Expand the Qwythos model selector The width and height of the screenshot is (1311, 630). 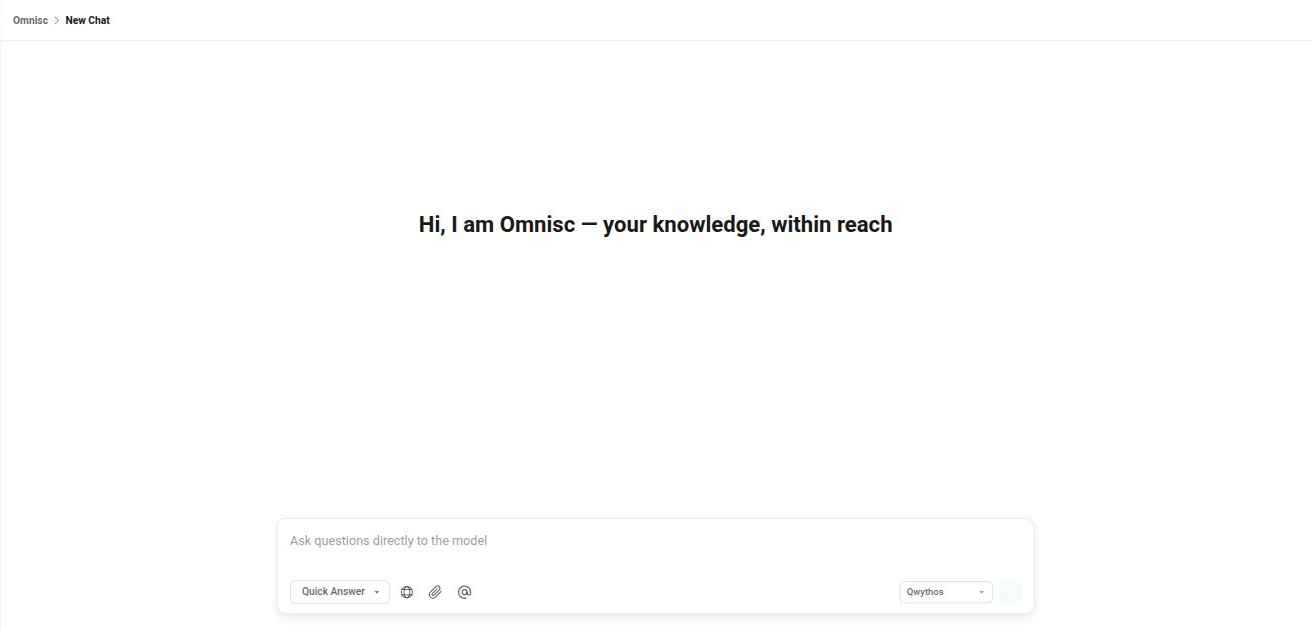click(x=946, y=592)
